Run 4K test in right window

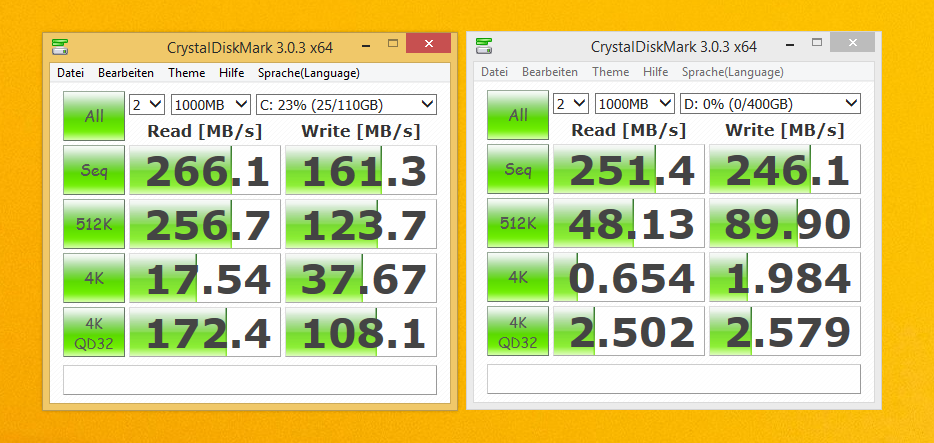pyautogui.click(x=518, y=277)
